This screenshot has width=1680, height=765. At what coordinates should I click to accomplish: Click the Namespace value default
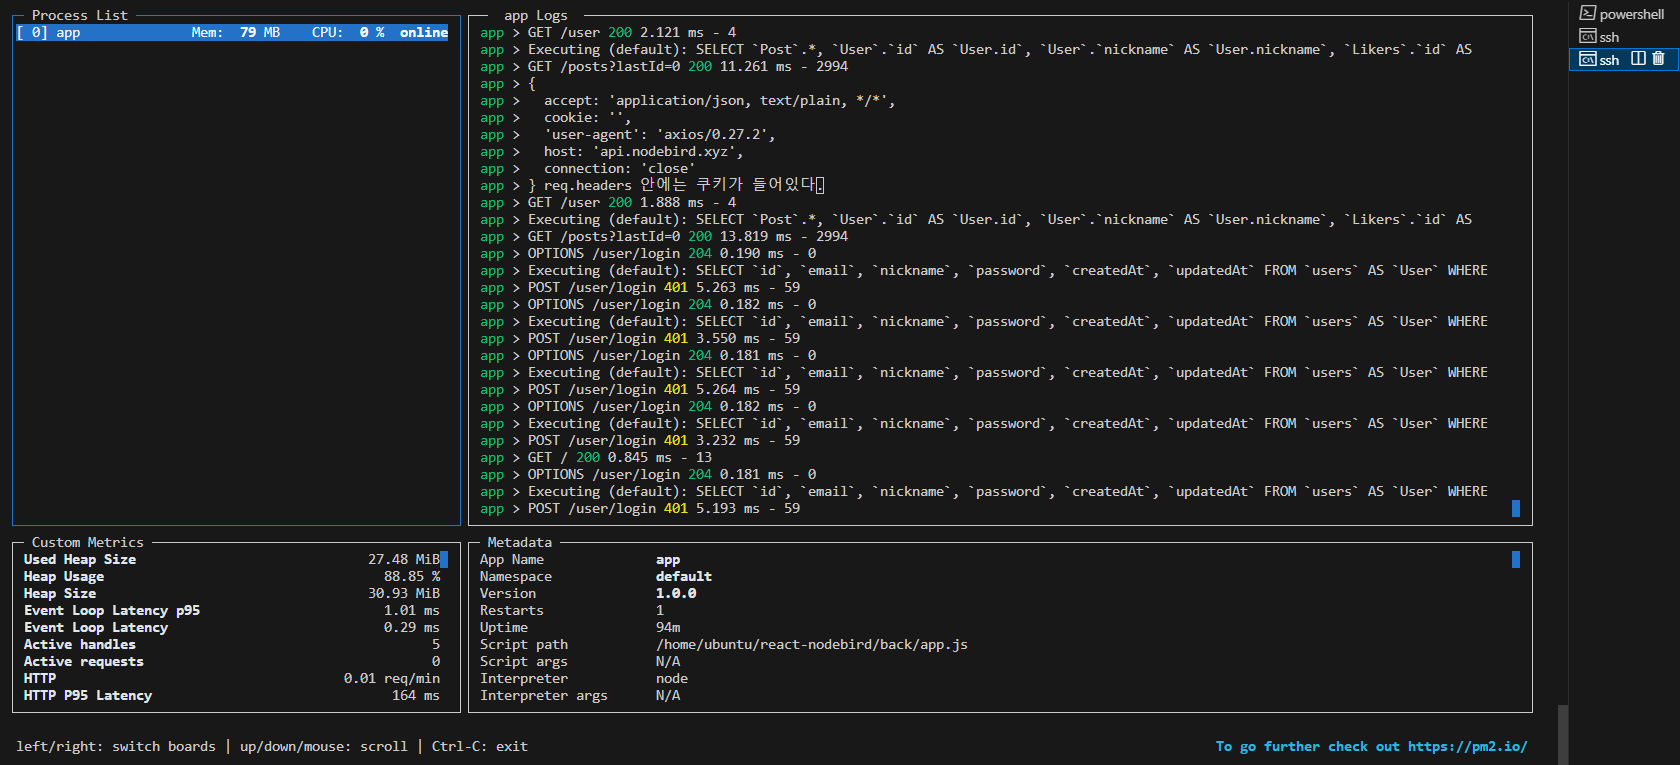(x=684, y=577)
